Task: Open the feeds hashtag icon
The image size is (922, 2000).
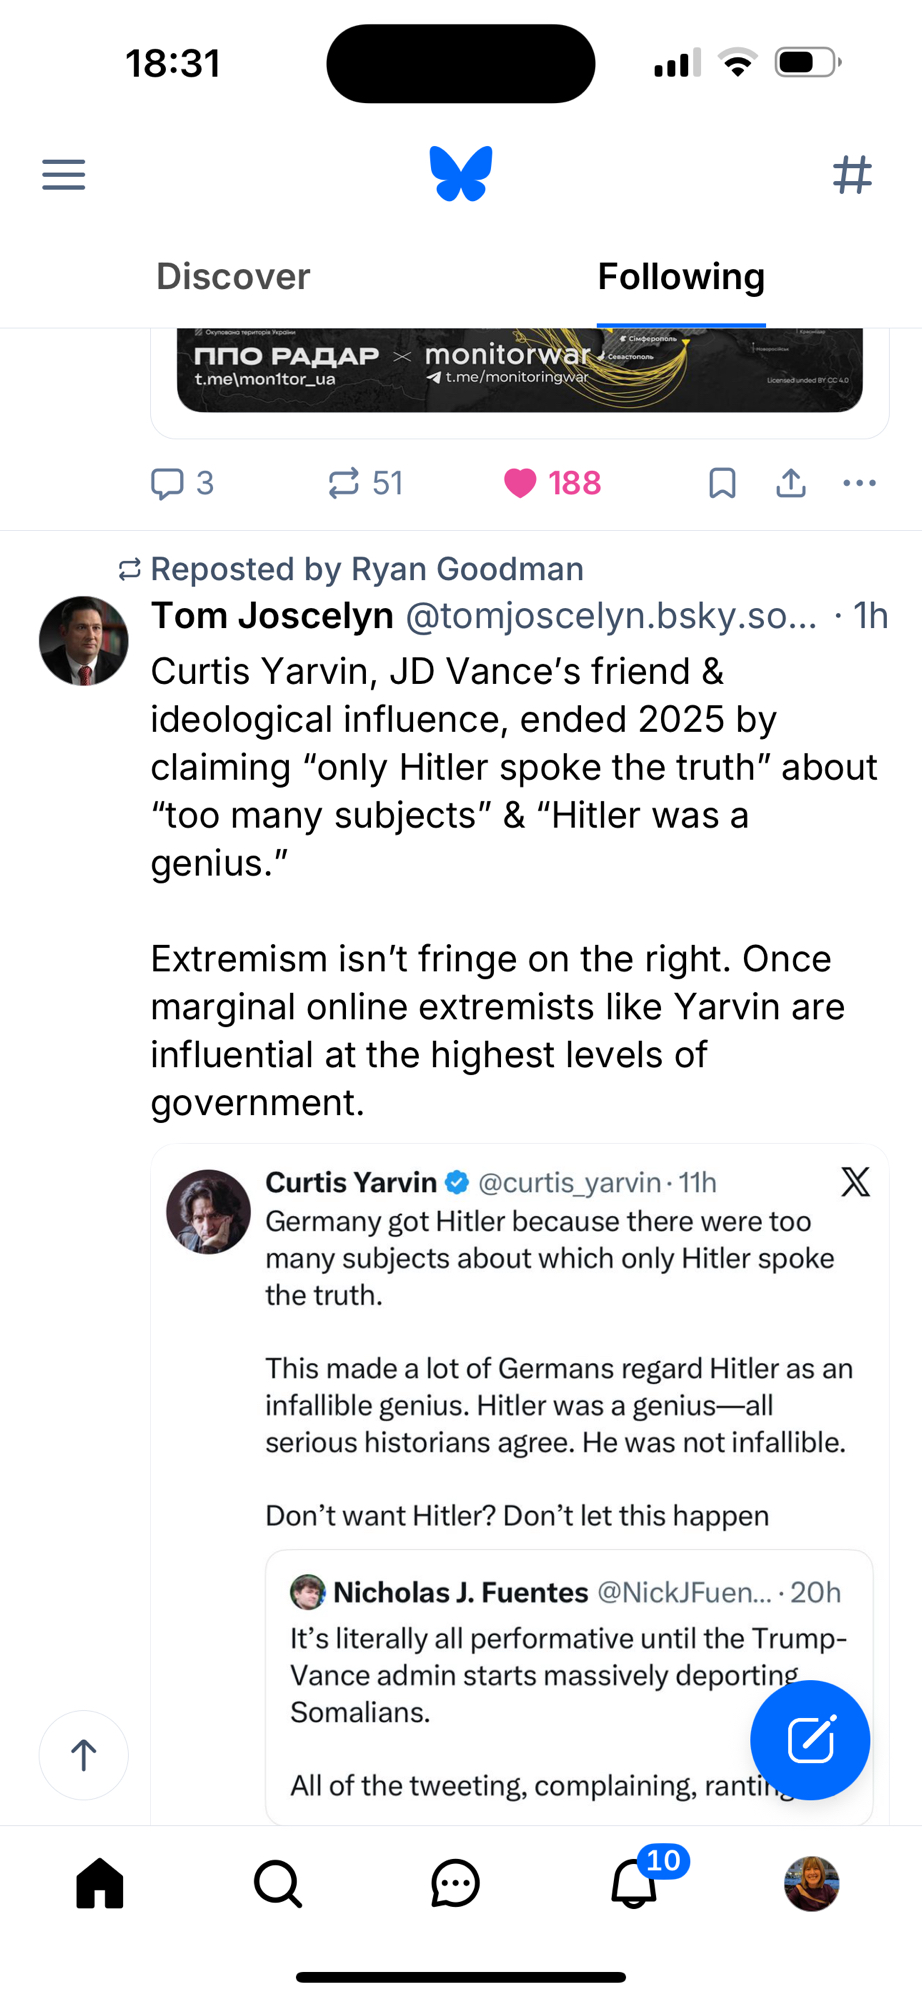Action: (x=852, y=174)
